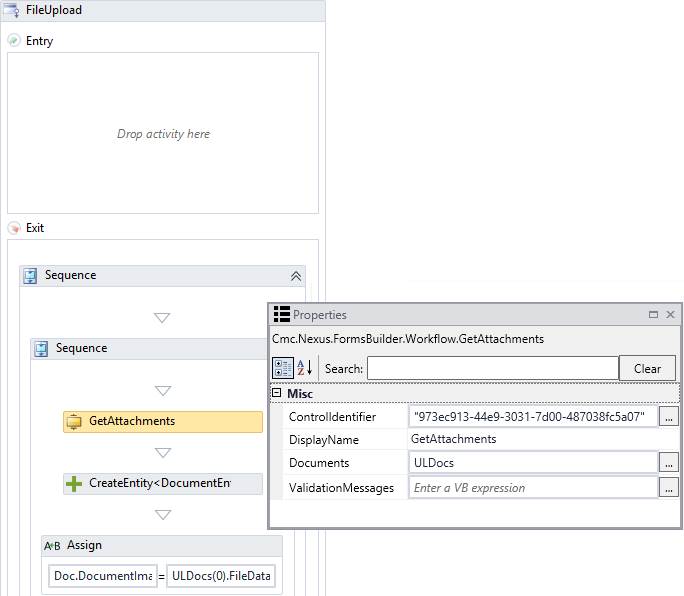Click the Entry drop activity area
684x596 pixels.
point(163,134)
